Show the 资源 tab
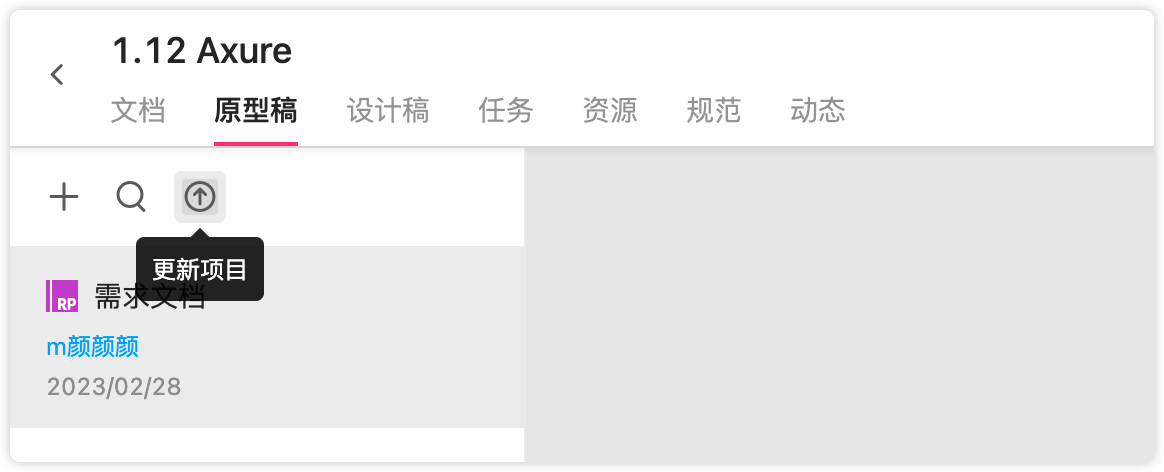The width and height of the screenshot is (1164, 472). pyautogui.click(x=609, y=111)
